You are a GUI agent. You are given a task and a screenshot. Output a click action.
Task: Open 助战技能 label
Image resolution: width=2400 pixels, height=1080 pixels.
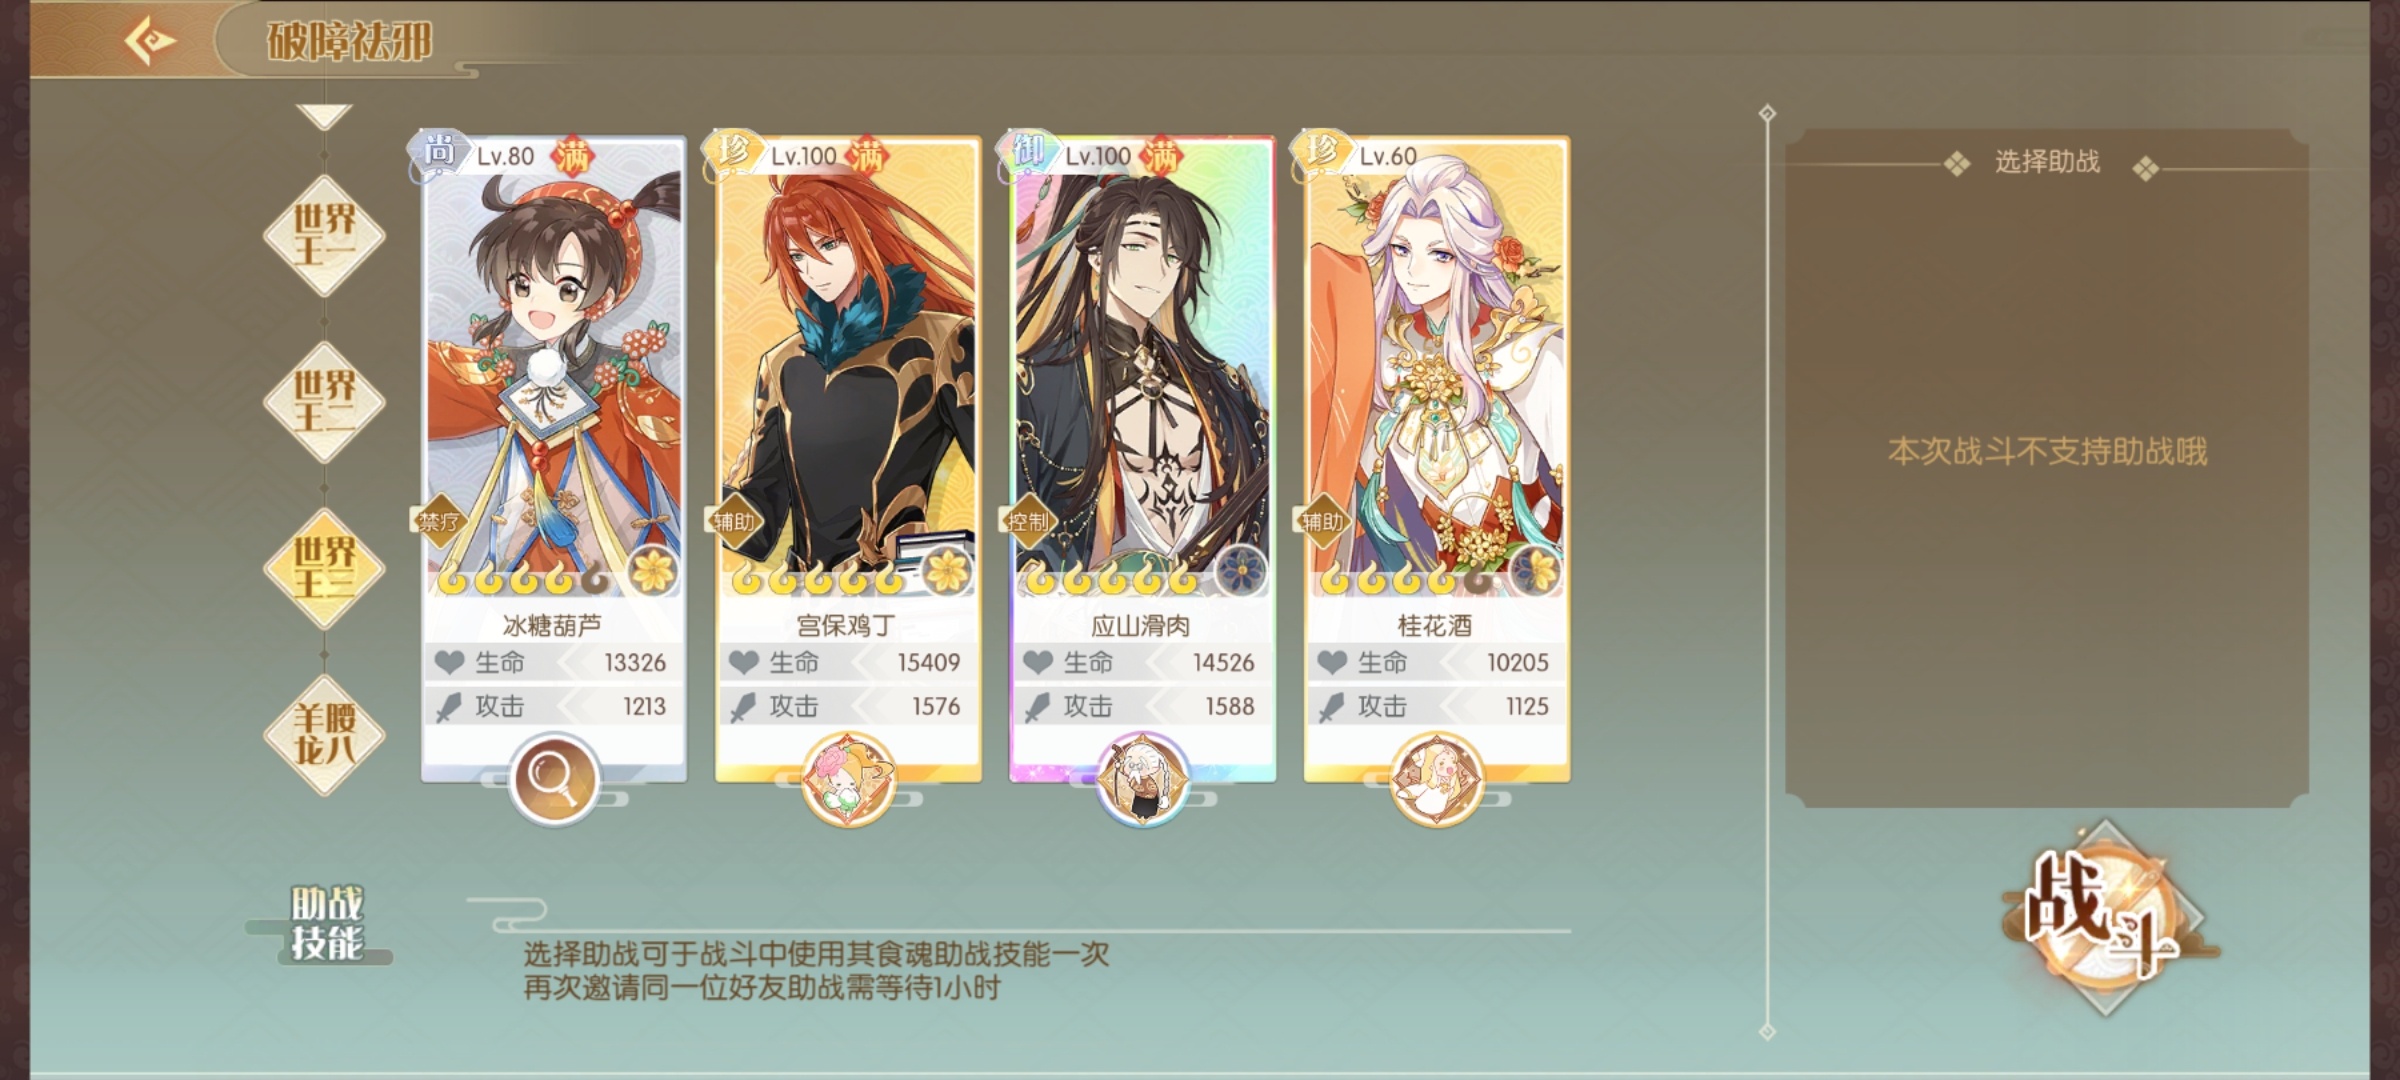pyautogui.click(x=326, y=923)
